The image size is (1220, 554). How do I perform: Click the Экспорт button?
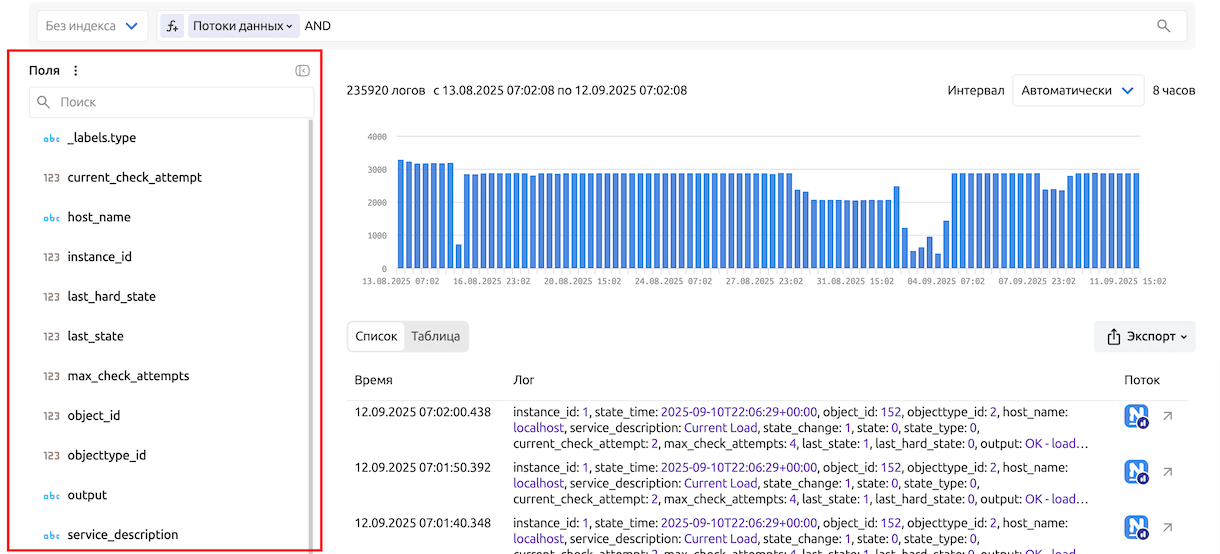[1145, 337]
